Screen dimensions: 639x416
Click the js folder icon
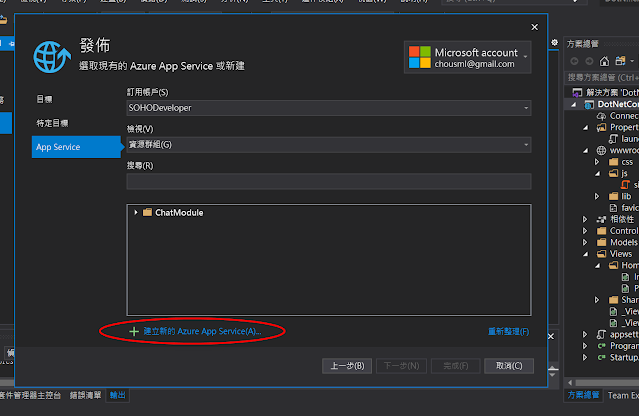point(613,173)
